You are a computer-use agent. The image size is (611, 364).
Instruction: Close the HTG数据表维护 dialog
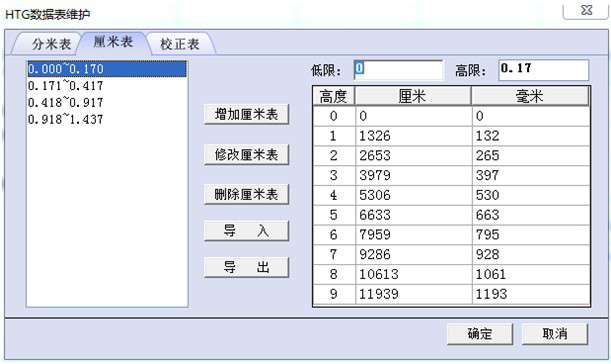pyautogui.click(x=585, y=10)
